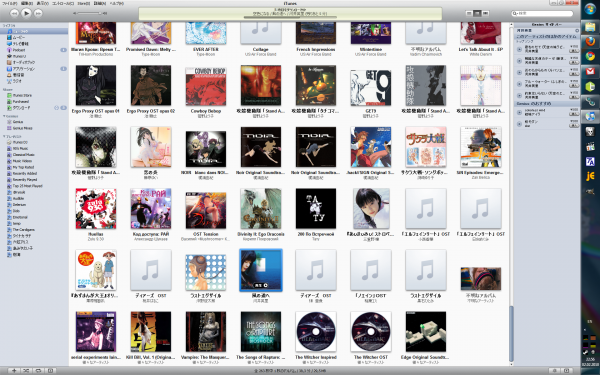Start playback with the Play button

tap(26, 13)
